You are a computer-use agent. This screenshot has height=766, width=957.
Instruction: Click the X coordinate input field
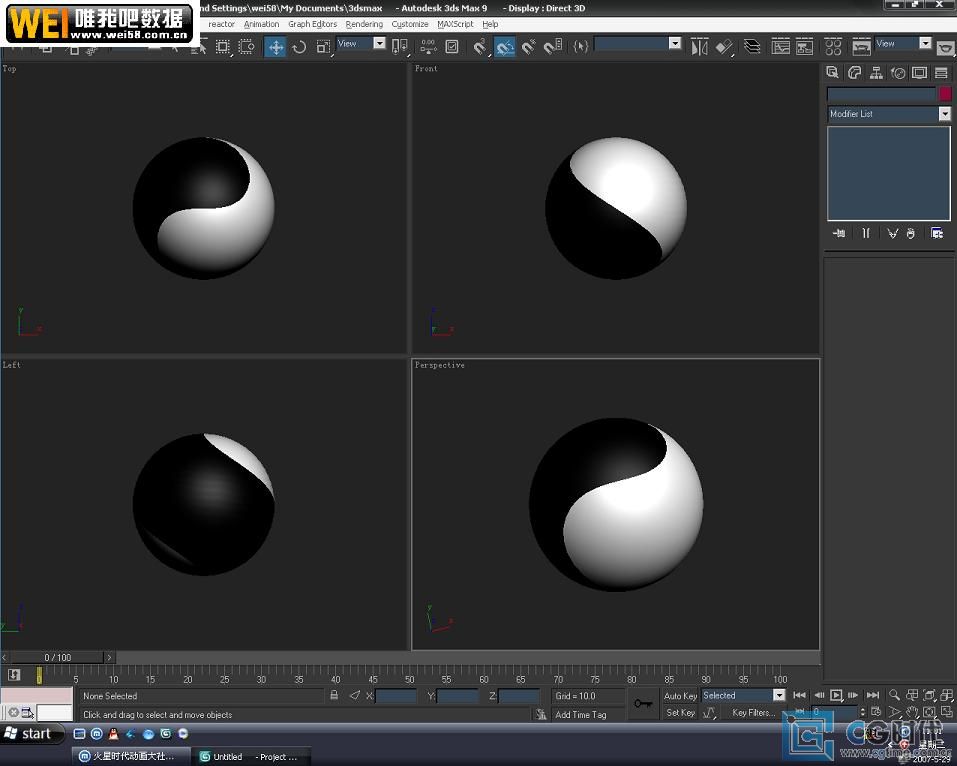pyautogui.click(x=396, y=695)
